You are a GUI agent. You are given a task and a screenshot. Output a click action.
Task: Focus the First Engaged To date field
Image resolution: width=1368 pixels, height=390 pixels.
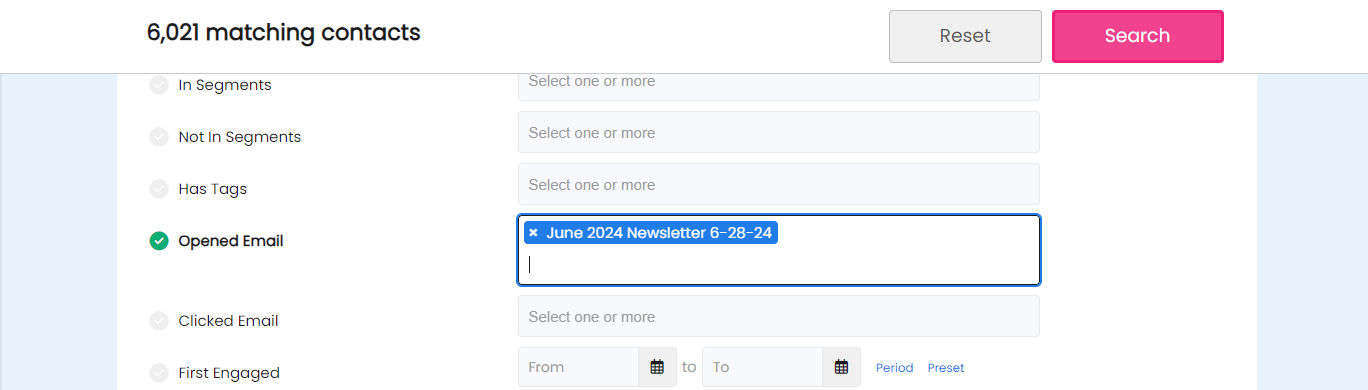[x=762, y=367]
